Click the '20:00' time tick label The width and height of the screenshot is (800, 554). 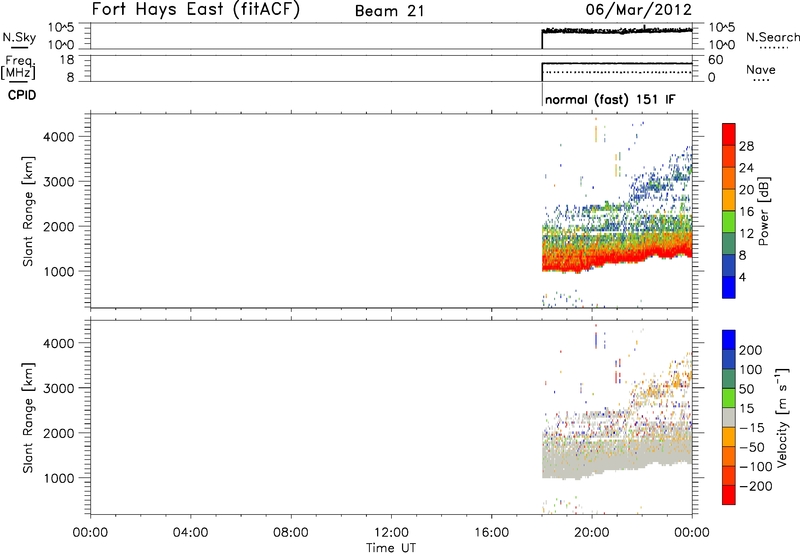click(x=592, y=533)
